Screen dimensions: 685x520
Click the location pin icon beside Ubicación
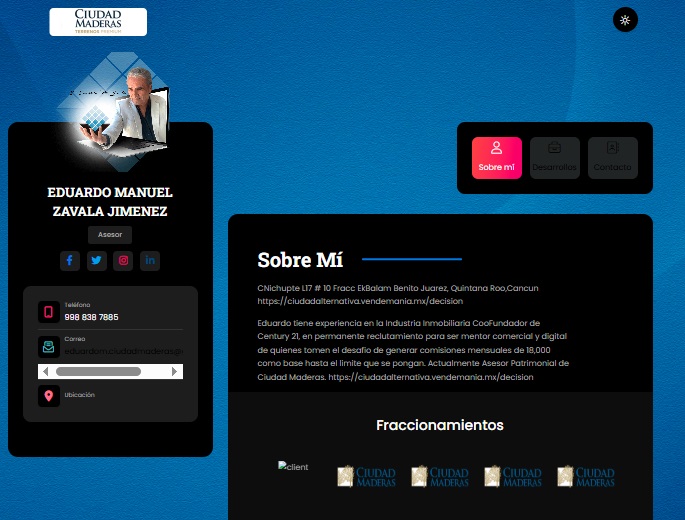(48, 396)
